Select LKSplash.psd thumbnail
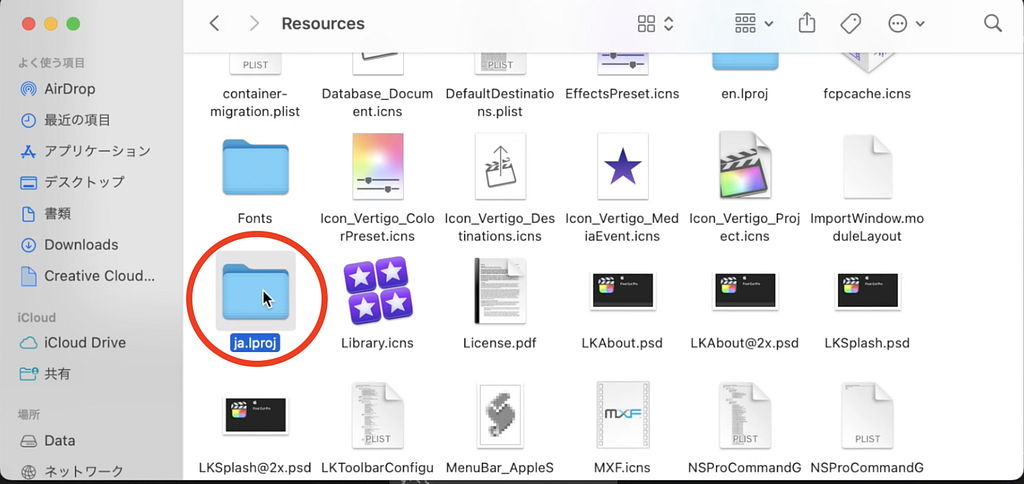The height and width of the screenshot is (484, 1024). click(868, 291)
